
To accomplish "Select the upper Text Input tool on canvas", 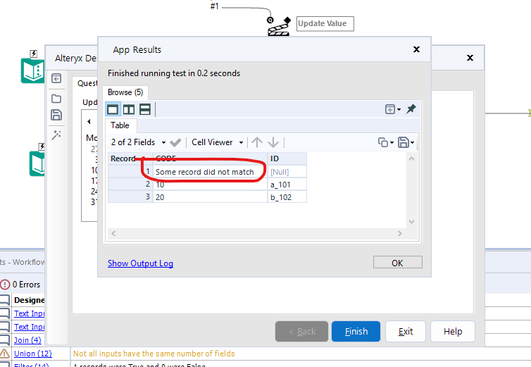I will tap(33, 70).
